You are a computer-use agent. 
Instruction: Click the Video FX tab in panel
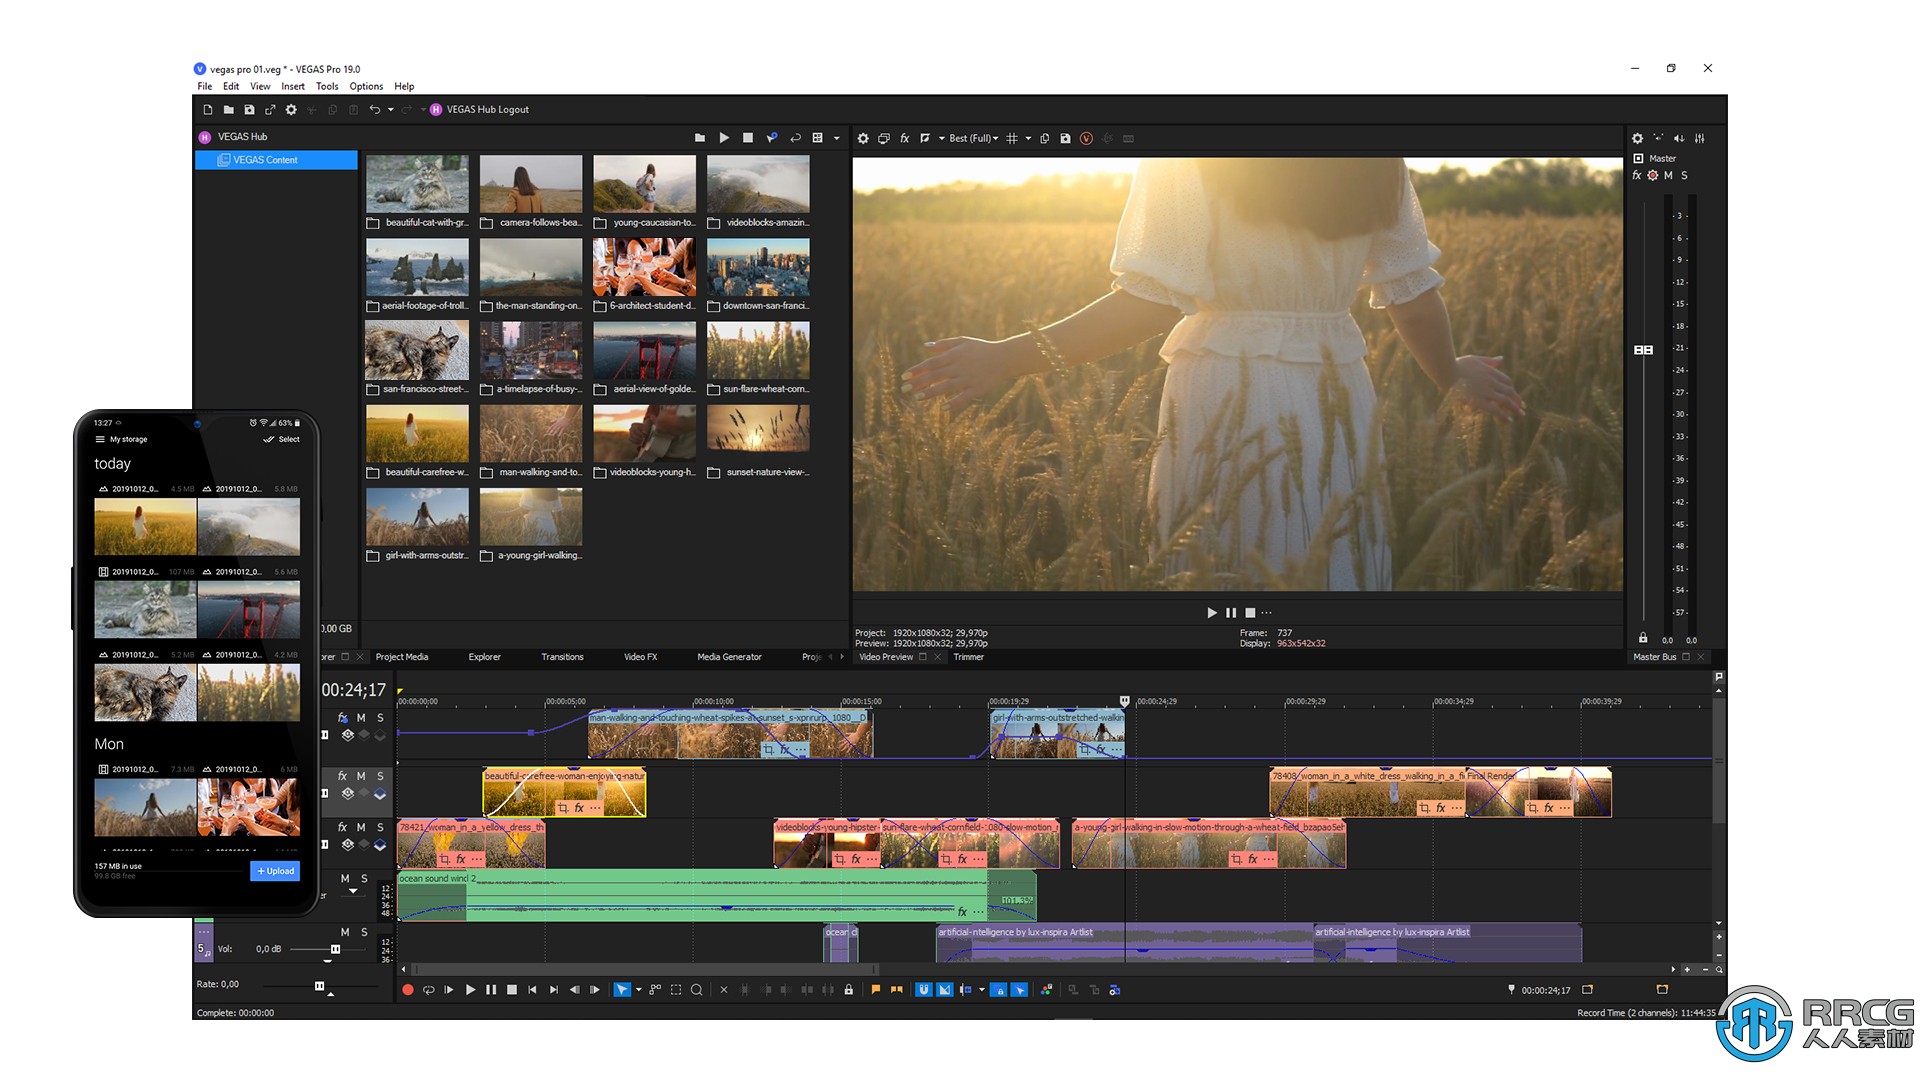click(641, 657)
